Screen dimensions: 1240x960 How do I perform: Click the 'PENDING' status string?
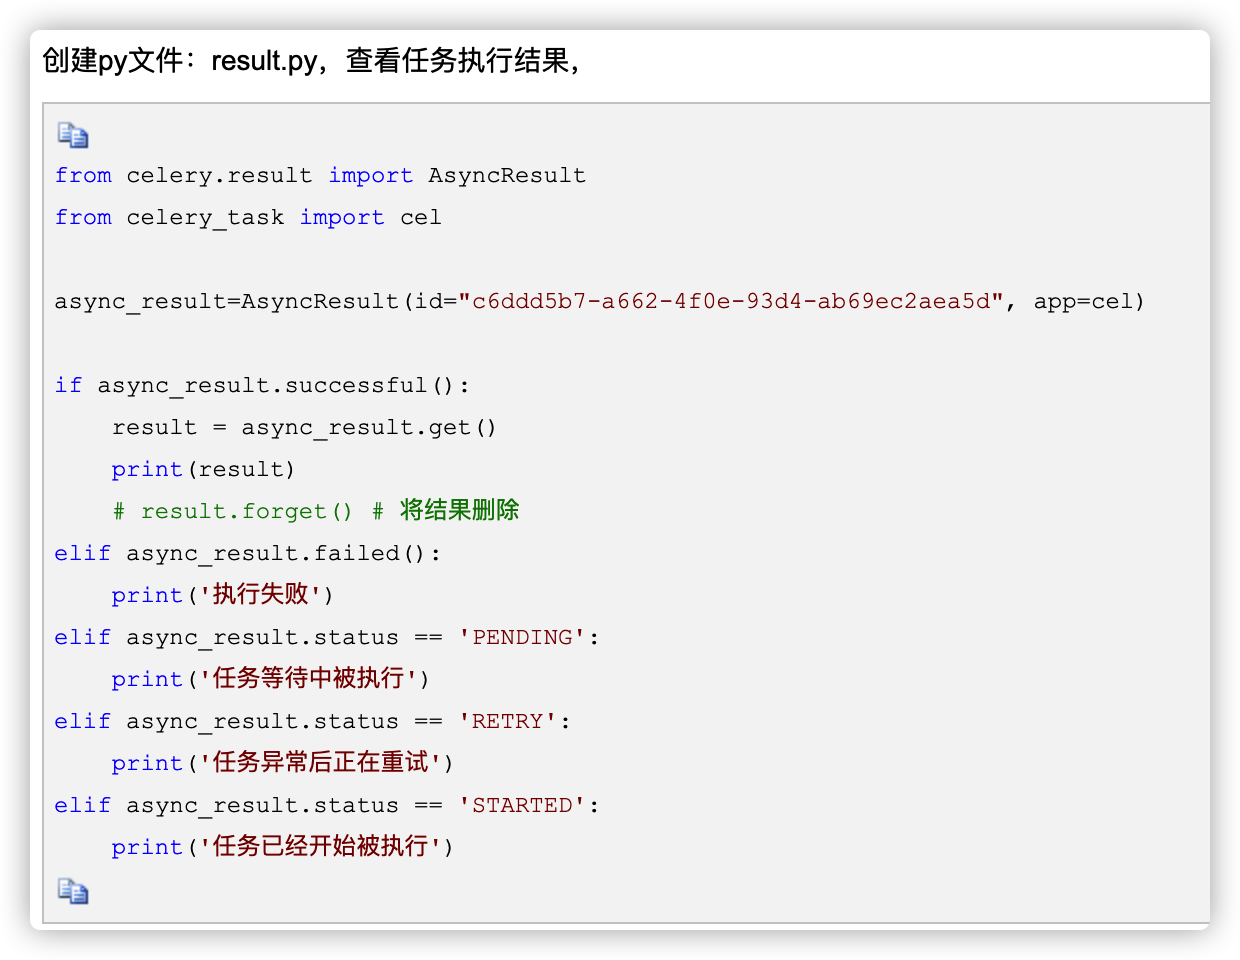point(522,638)
